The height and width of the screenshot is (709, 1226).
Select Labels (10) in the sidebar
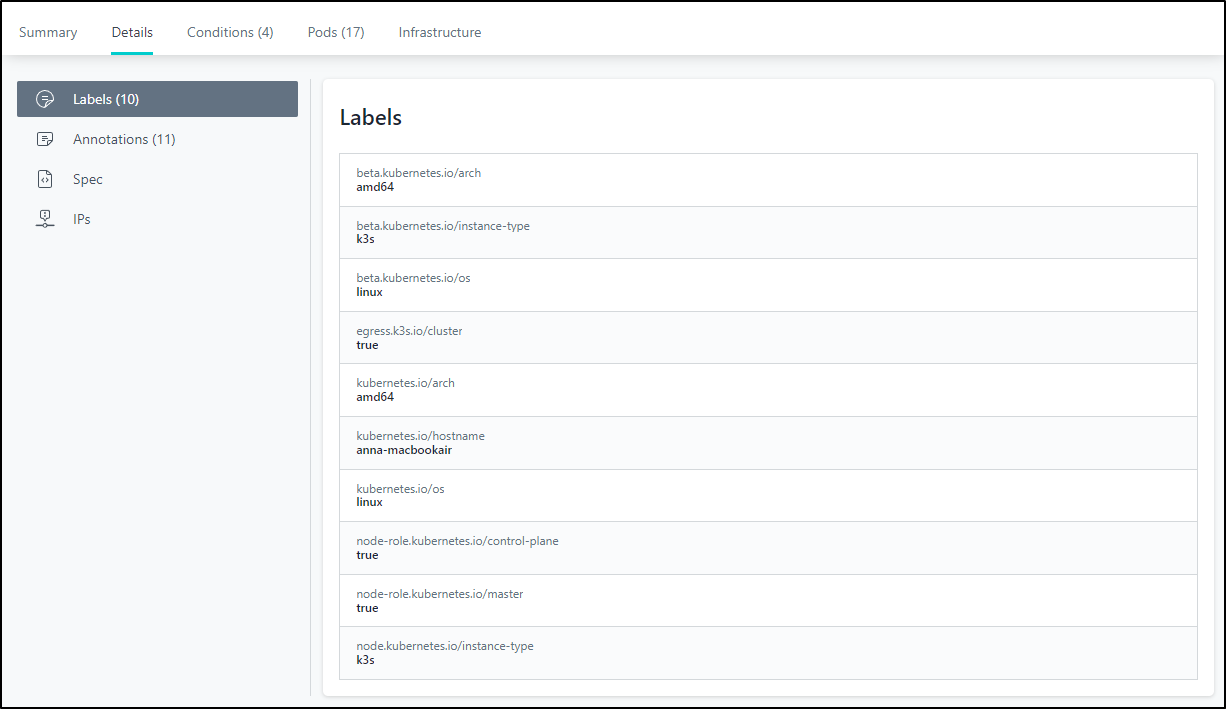pos(157,99)
